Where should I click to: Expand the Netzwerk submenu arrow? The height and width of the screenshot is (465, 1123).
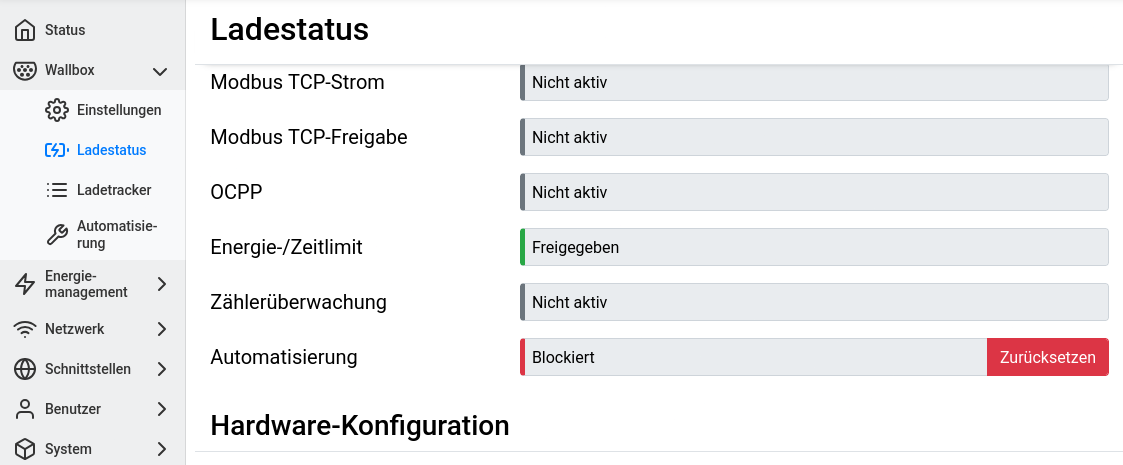pyautogui.click(x=162, y=329)
